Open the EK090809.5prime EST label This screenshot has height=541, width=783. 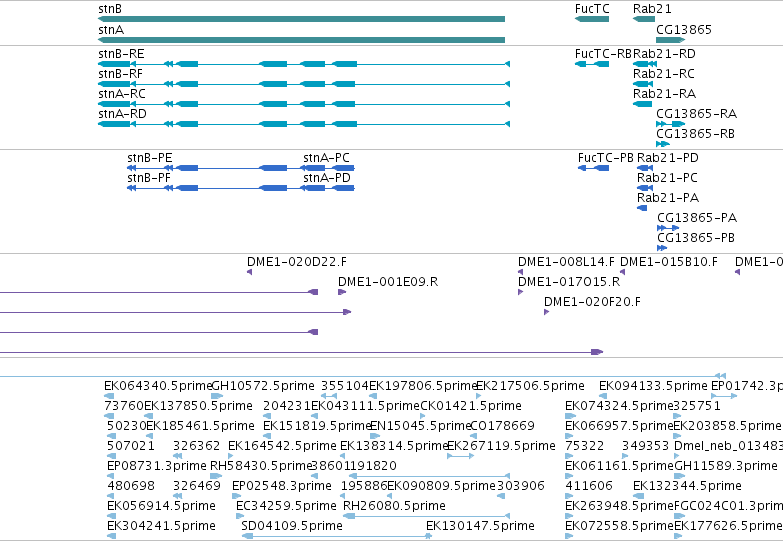(x=441, y=486)
